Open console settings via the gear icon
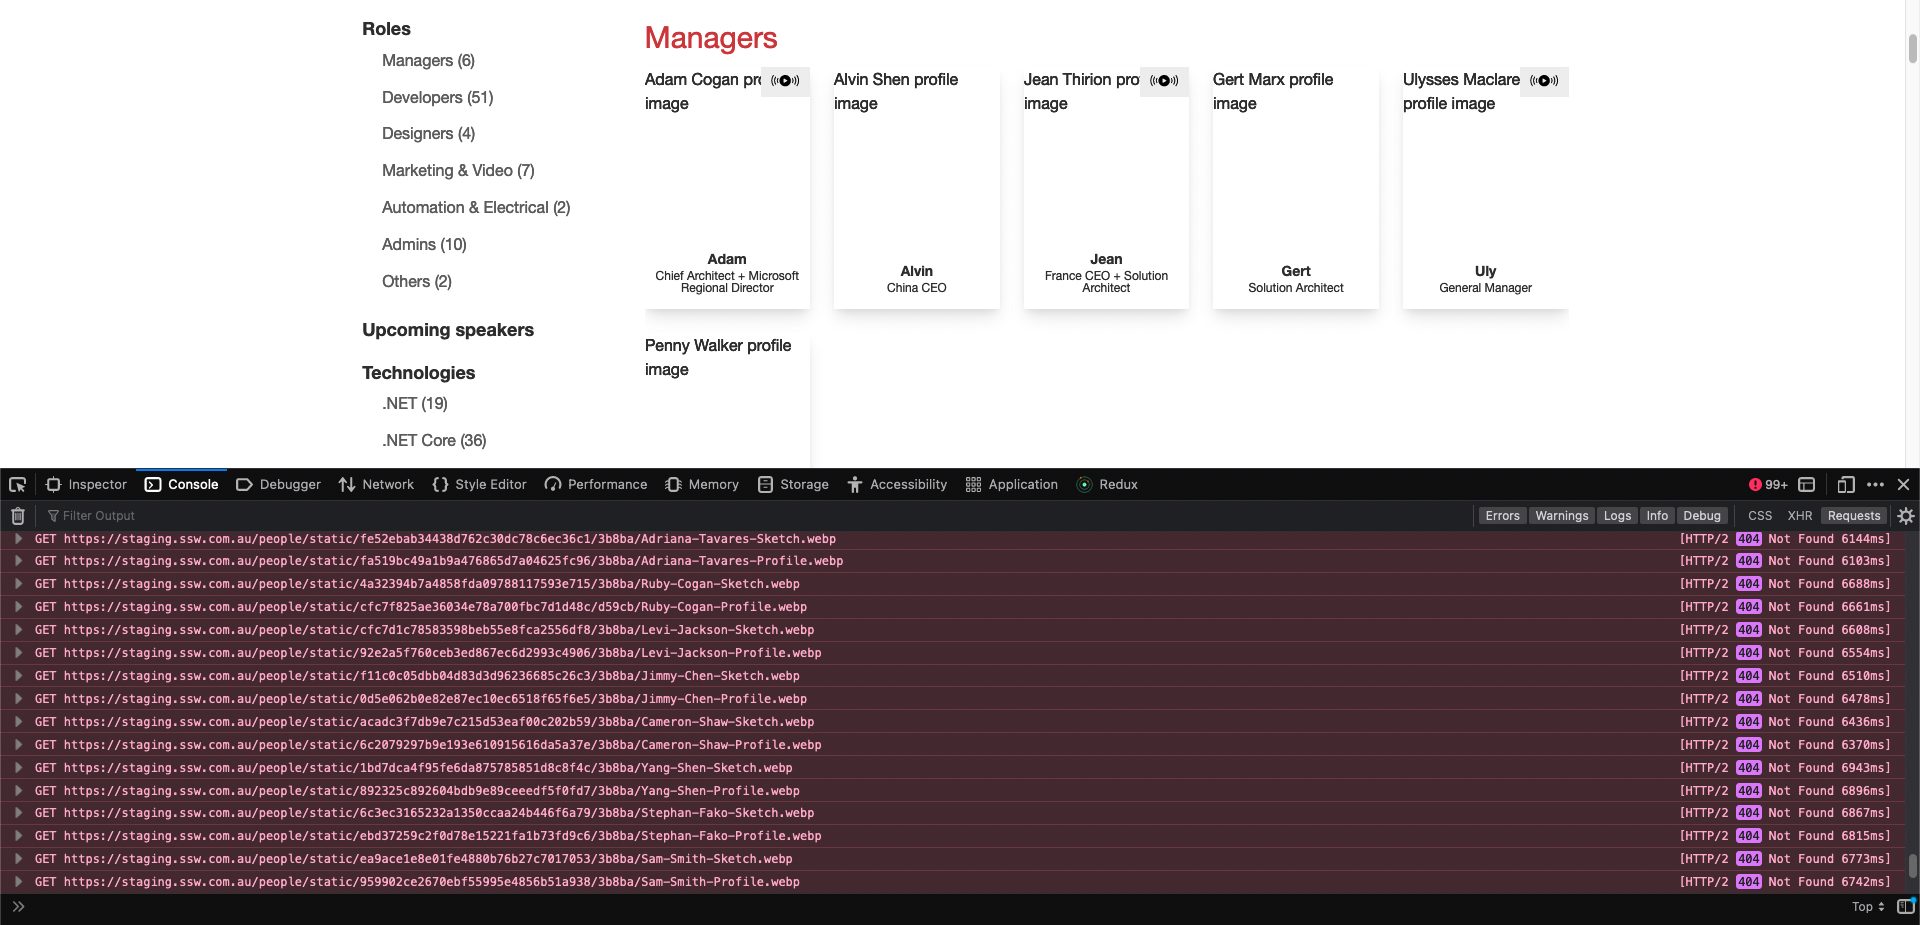 [1906, 515]
